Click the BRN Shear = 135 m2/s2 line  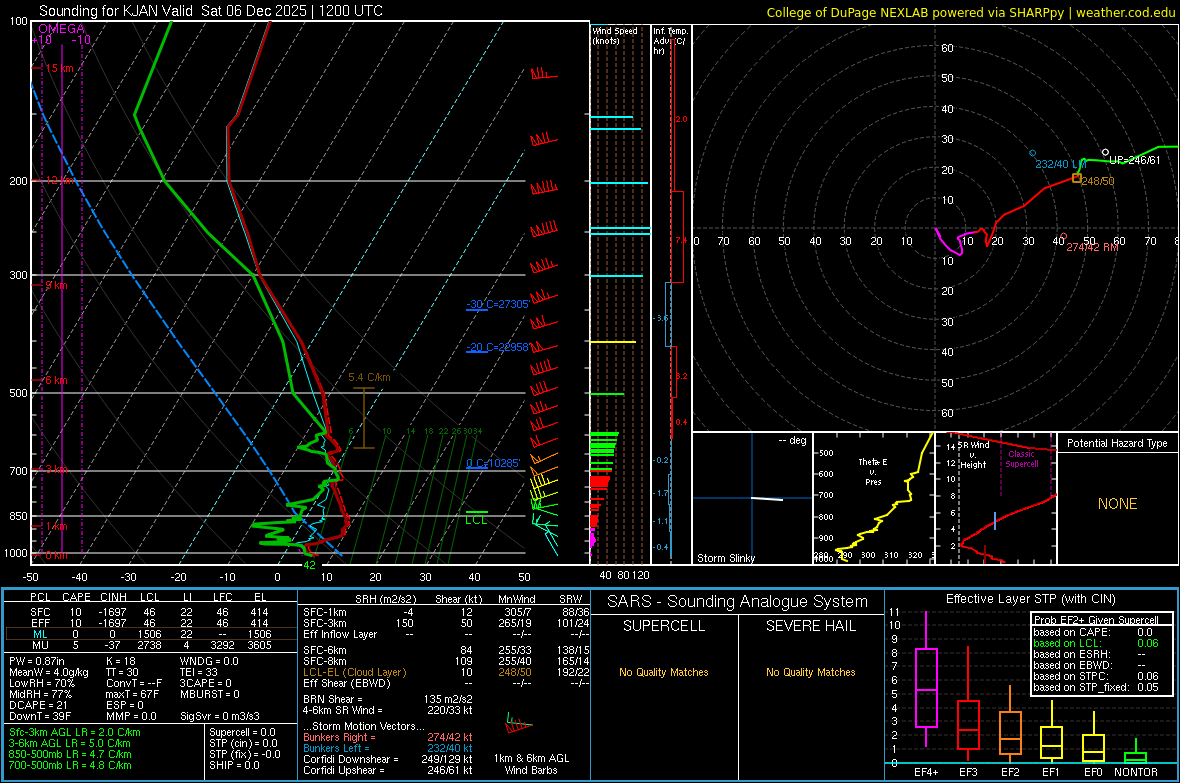pos(388,699)
